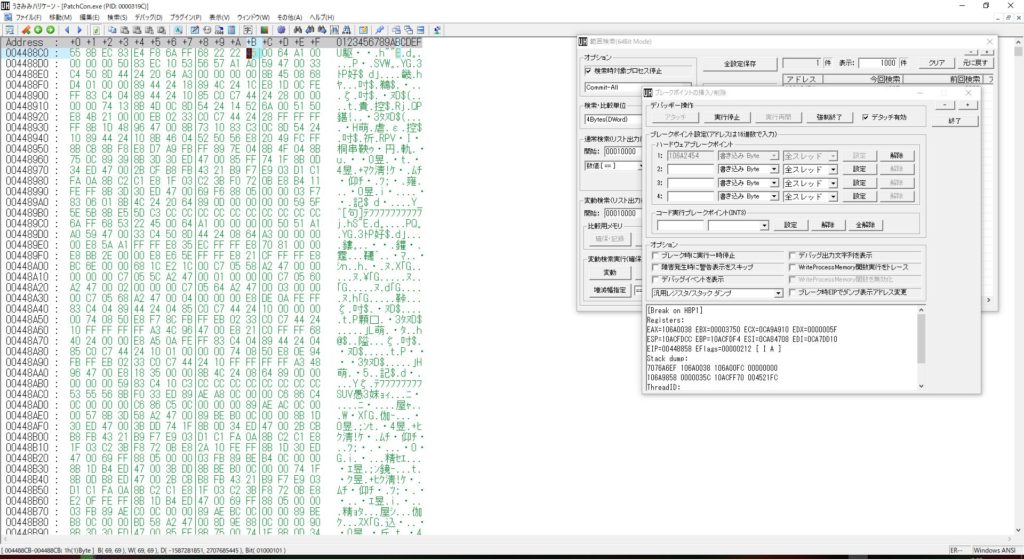
Task: Click the app icon left of the File menu
Action: pyautogui.click(x=7, y=17)
